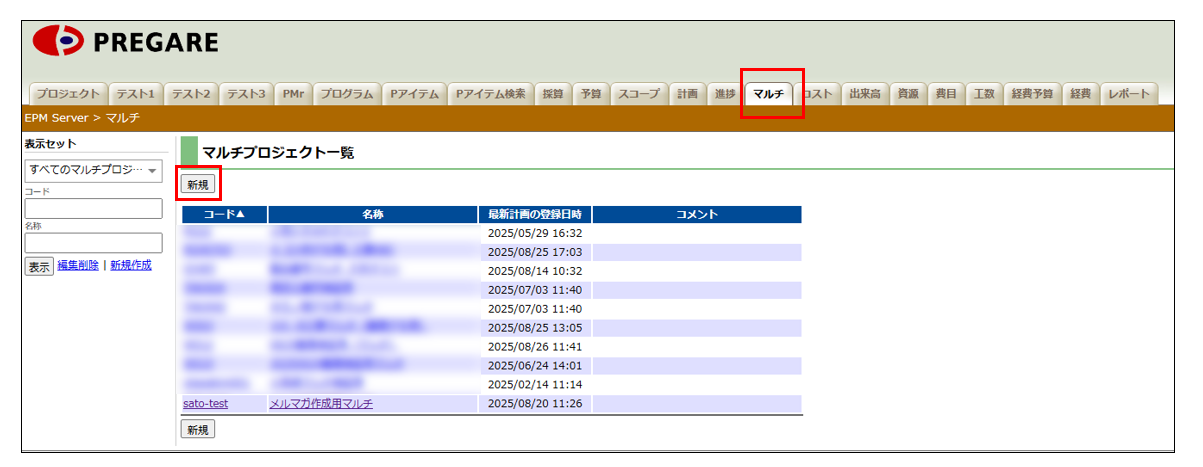Image resolution: width=1203 pixels, height=467 pixels.
Task: Expand the 表示セット dropdown
Action: coord(93,171)
